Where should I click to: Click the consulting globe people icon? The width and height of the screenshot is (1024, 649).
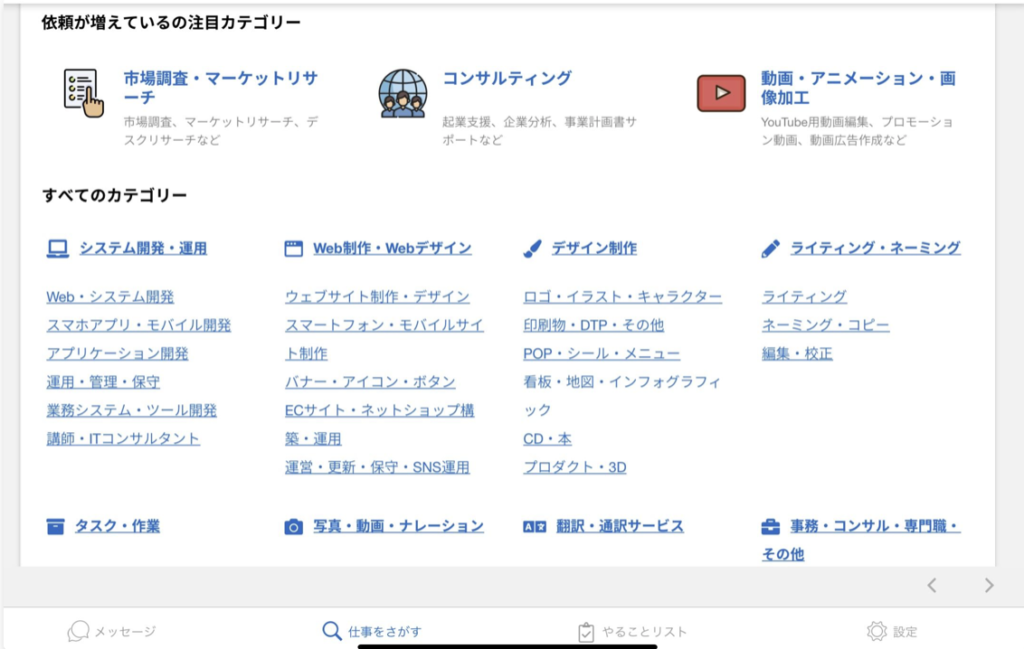tap(402, 93)
